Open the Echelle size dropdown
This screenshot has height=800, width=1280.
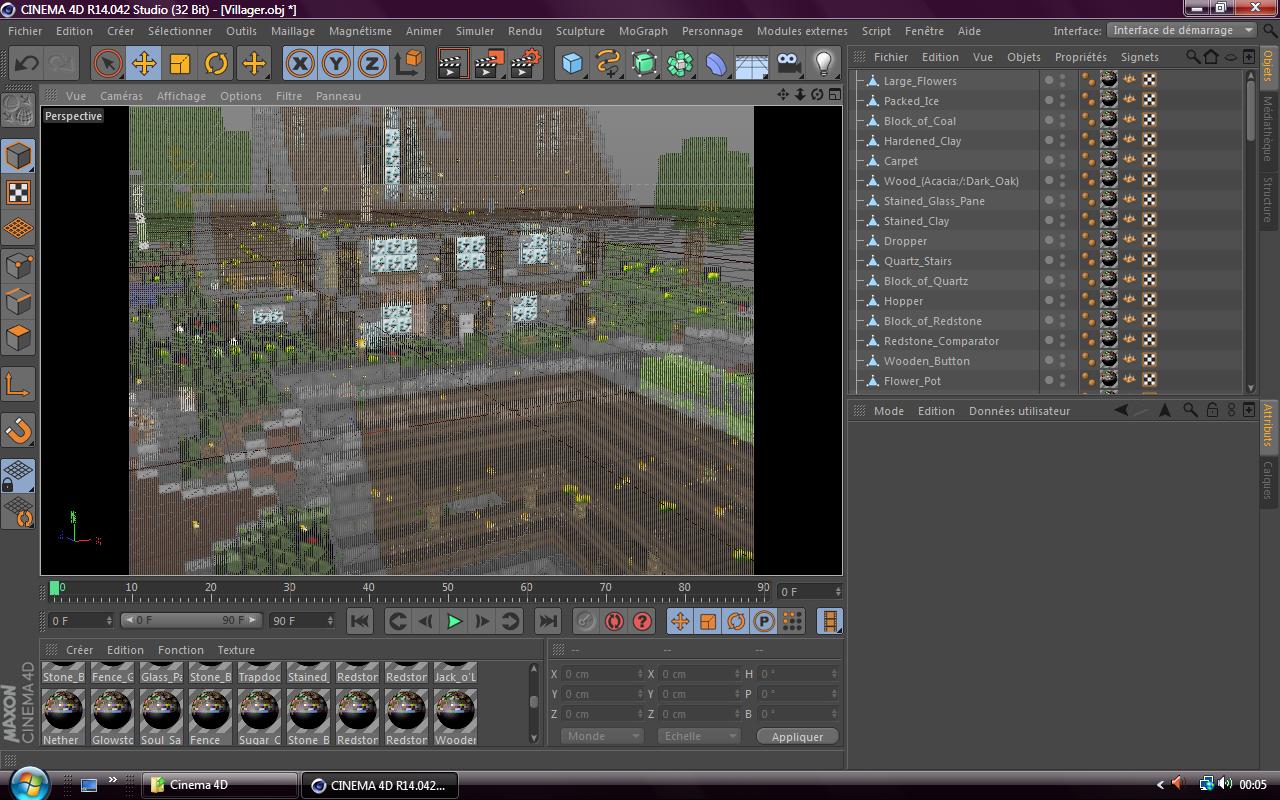(x=698, y=736)
